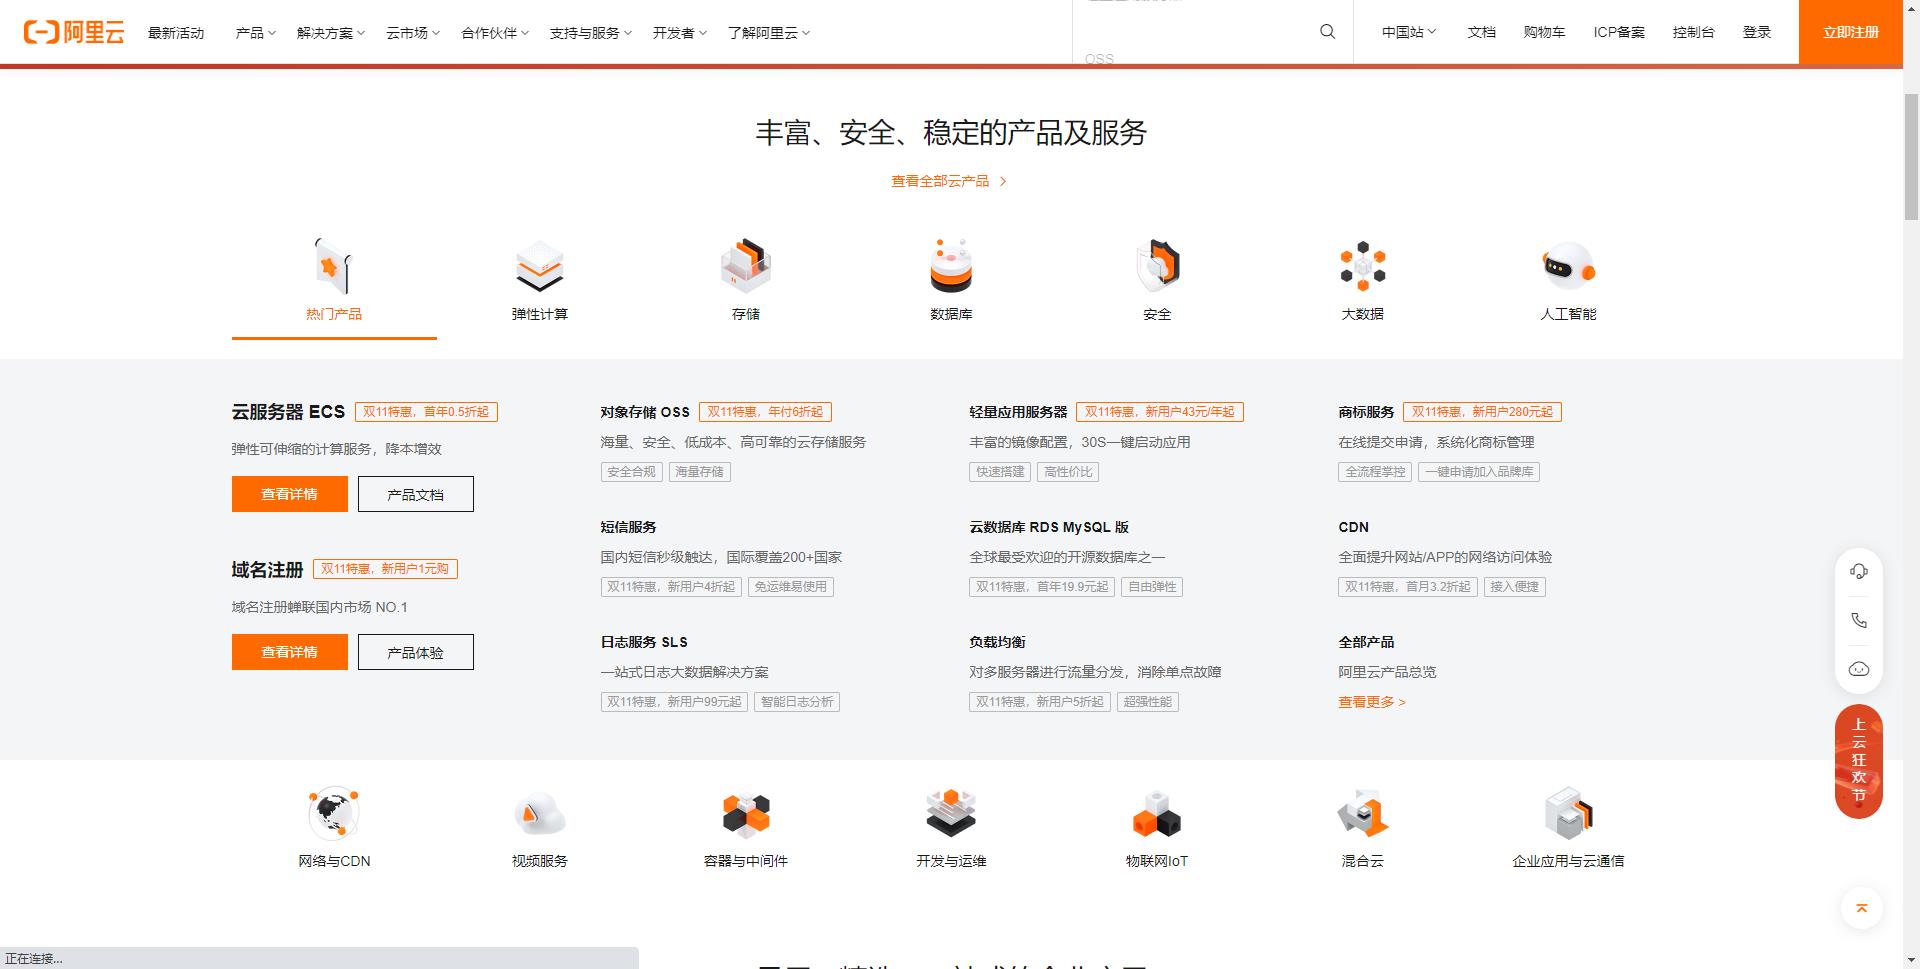Open the 查看全部云产品 link
This screenshot has width=1920, height=969.
(949, 181)
